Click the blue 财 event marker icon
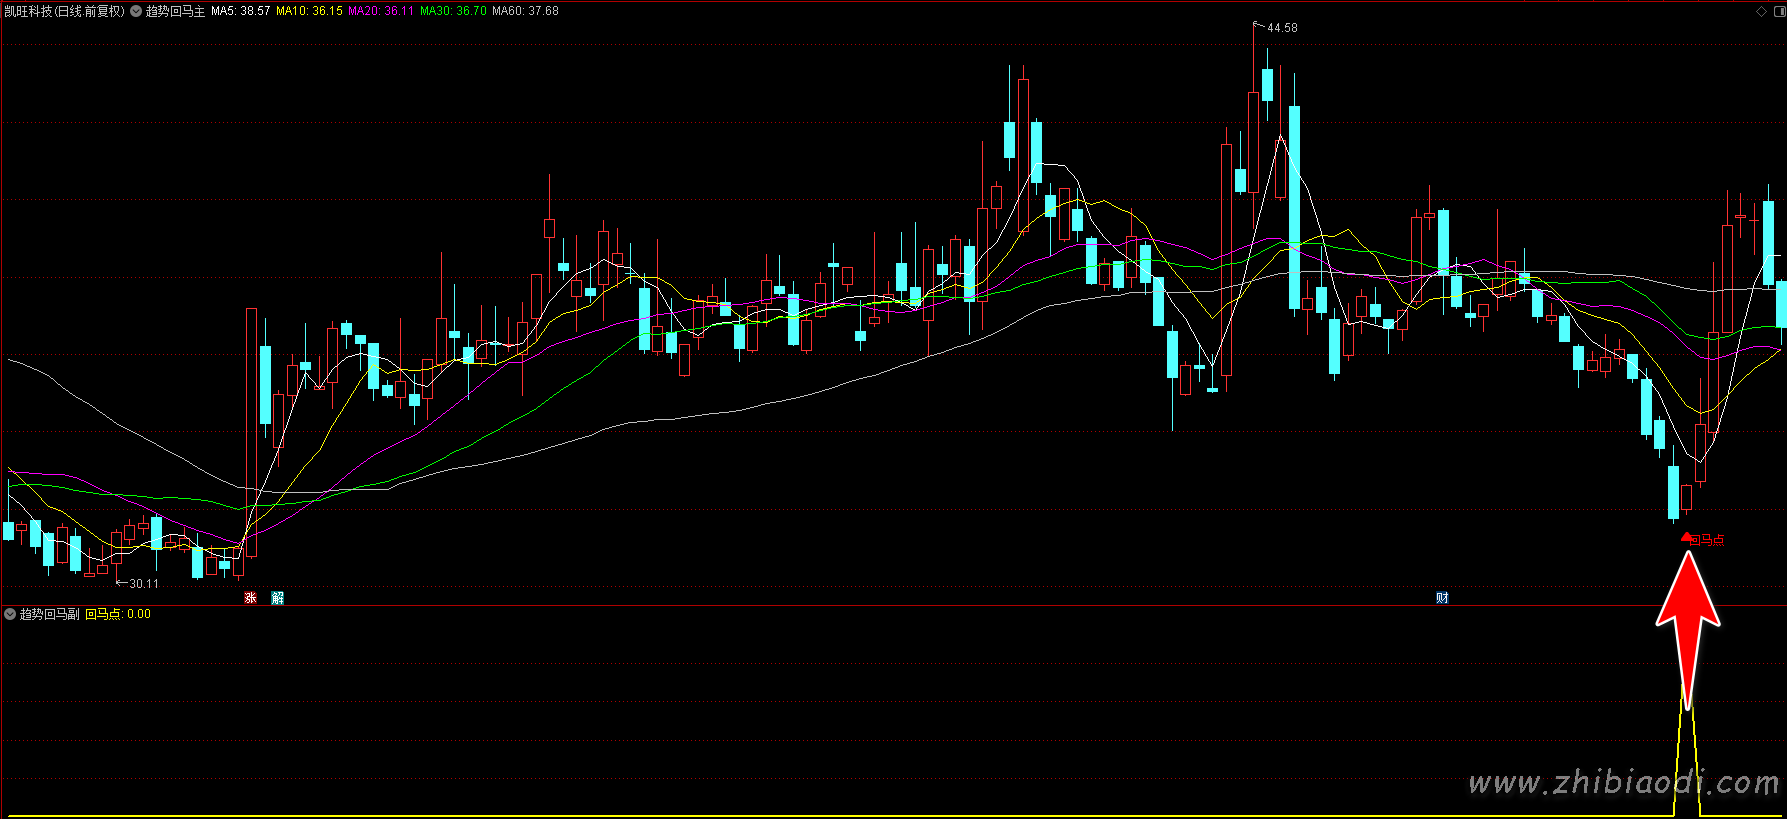 tap(1442, 598)
